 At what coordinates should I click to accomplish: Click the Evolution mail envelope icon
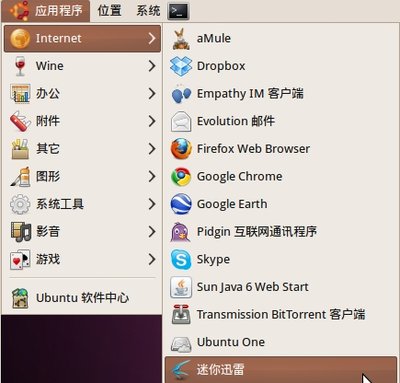[x=181, y=121]
